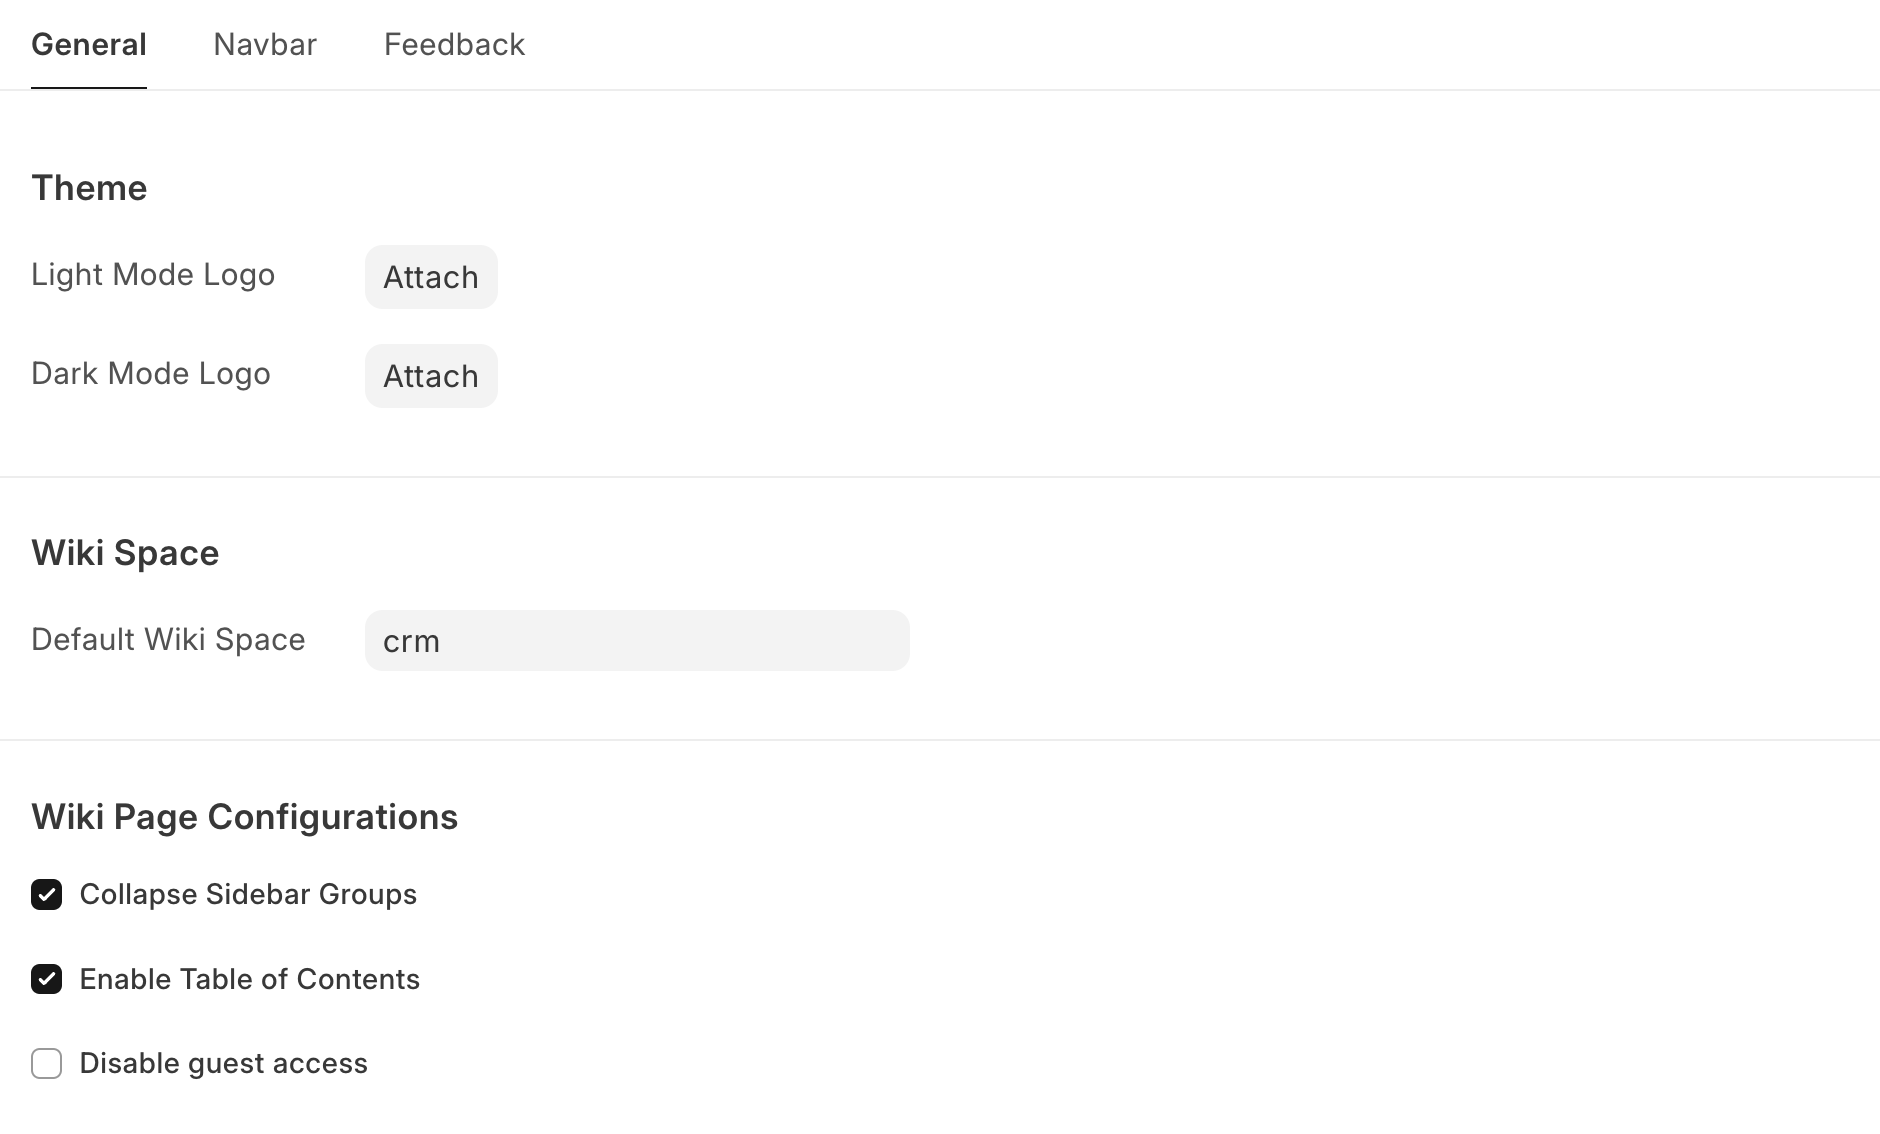1880x1134 pixels.
Task: Click the Dark Mode Logo field label
Action: (151, 374)
